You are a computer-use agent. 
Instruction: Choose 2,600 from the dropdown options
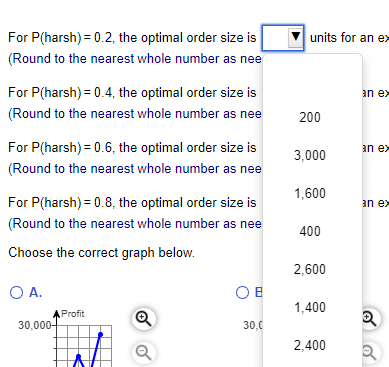(x=310, y=269)
